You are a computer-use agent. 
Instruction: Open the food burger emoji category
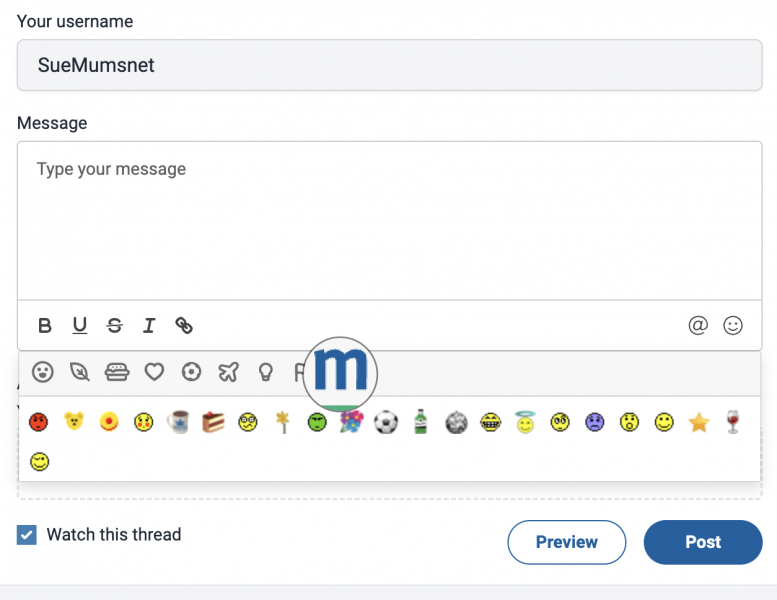[x=117, y=372]
